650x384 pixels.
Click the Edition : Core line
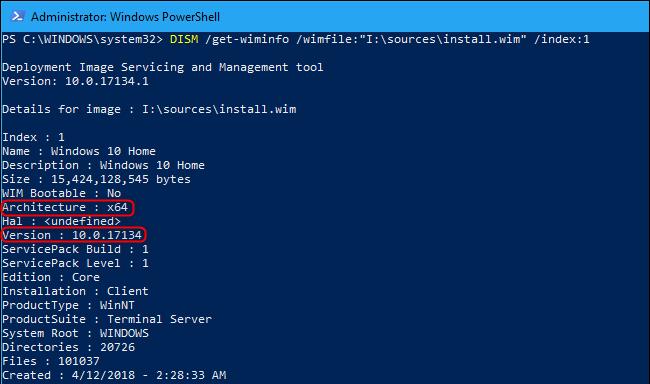click(51, 277)
